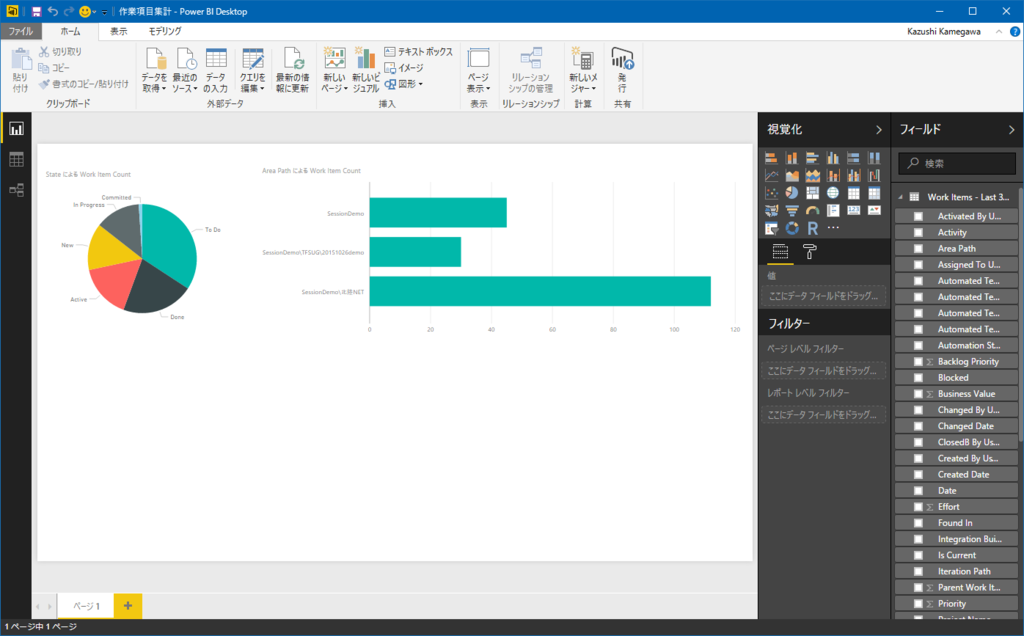
Task: Click the 切り取り button
Action: pyautogui.click(x=60, y=52)
